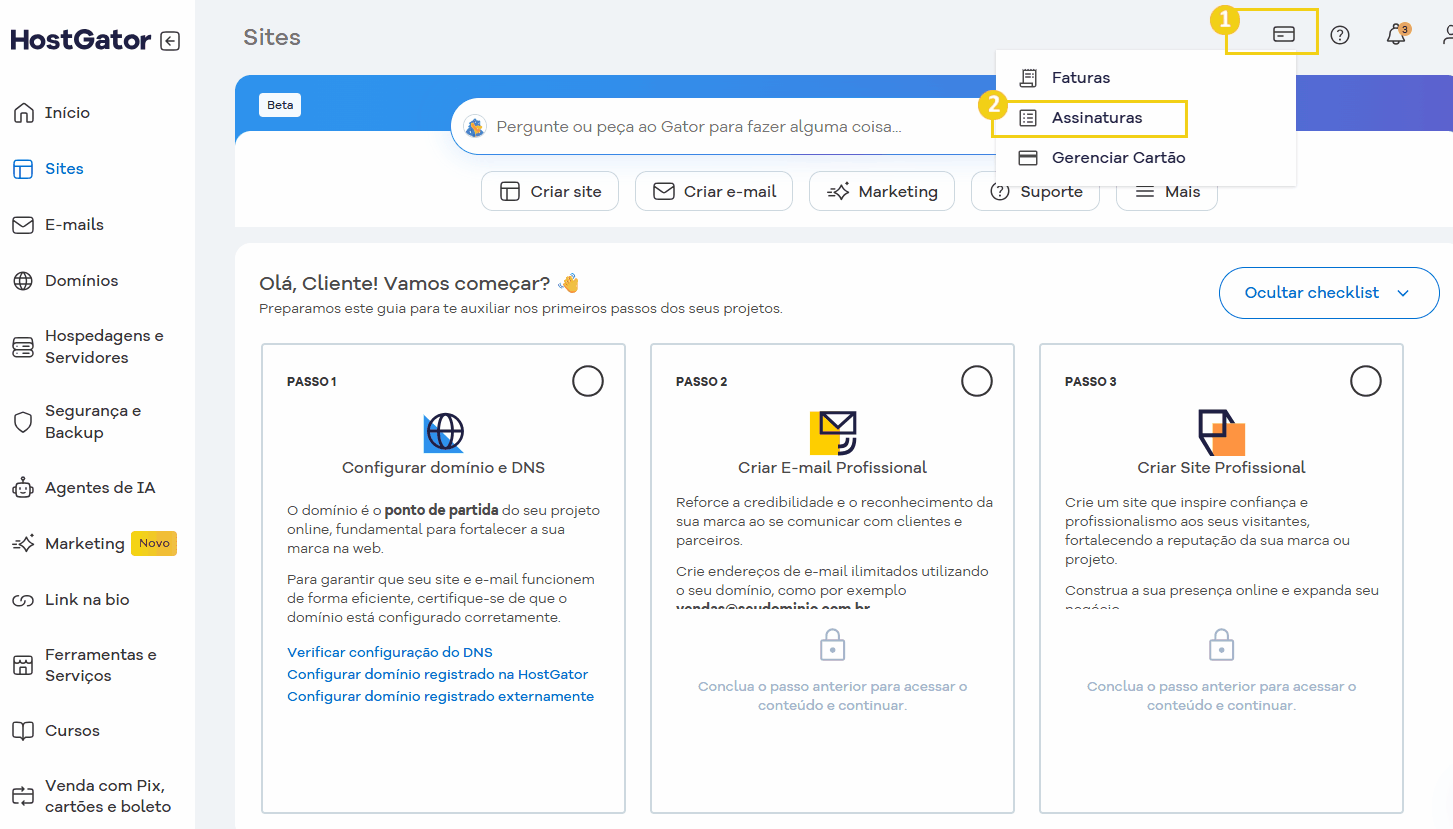The height and width of the screenshot is (829, 1453).
Task: Click the Verificar configuração do DNS link
Action: pos(390,651)
